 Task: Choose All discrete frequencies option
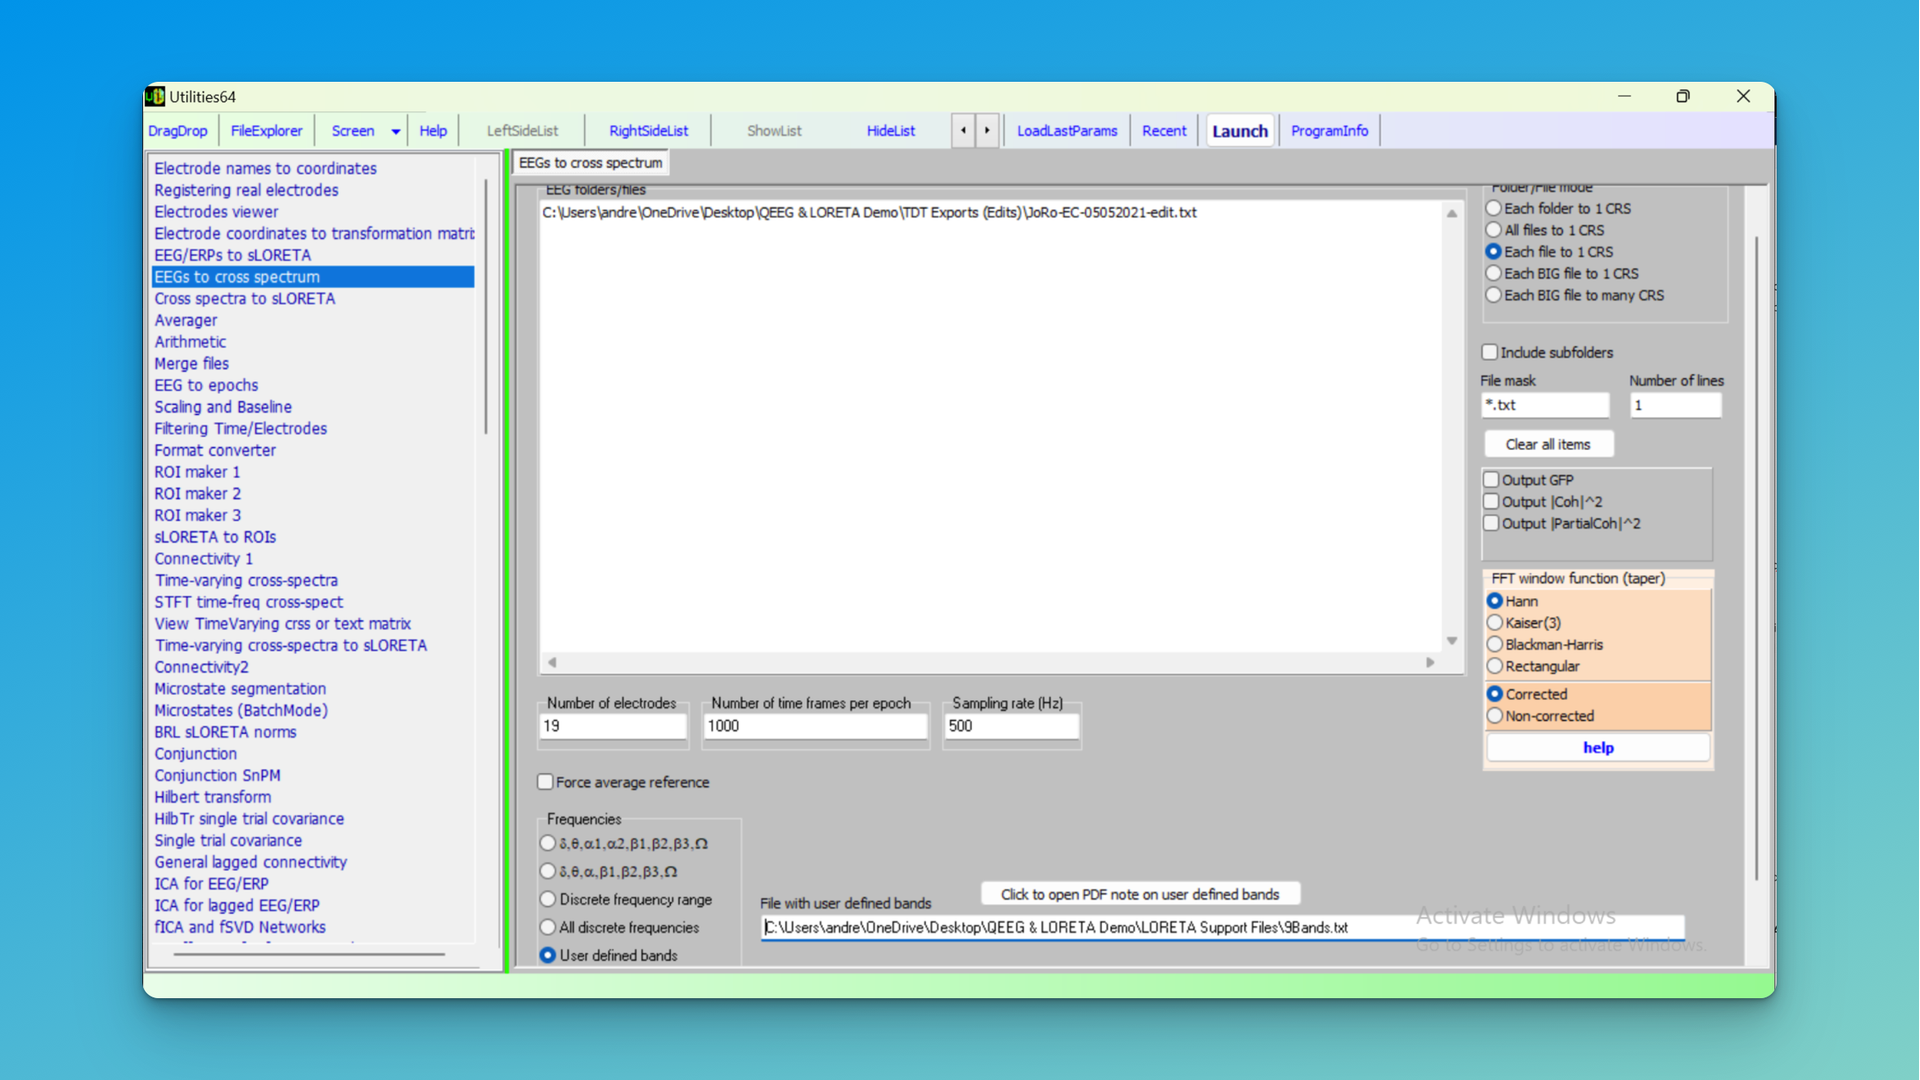548,927
